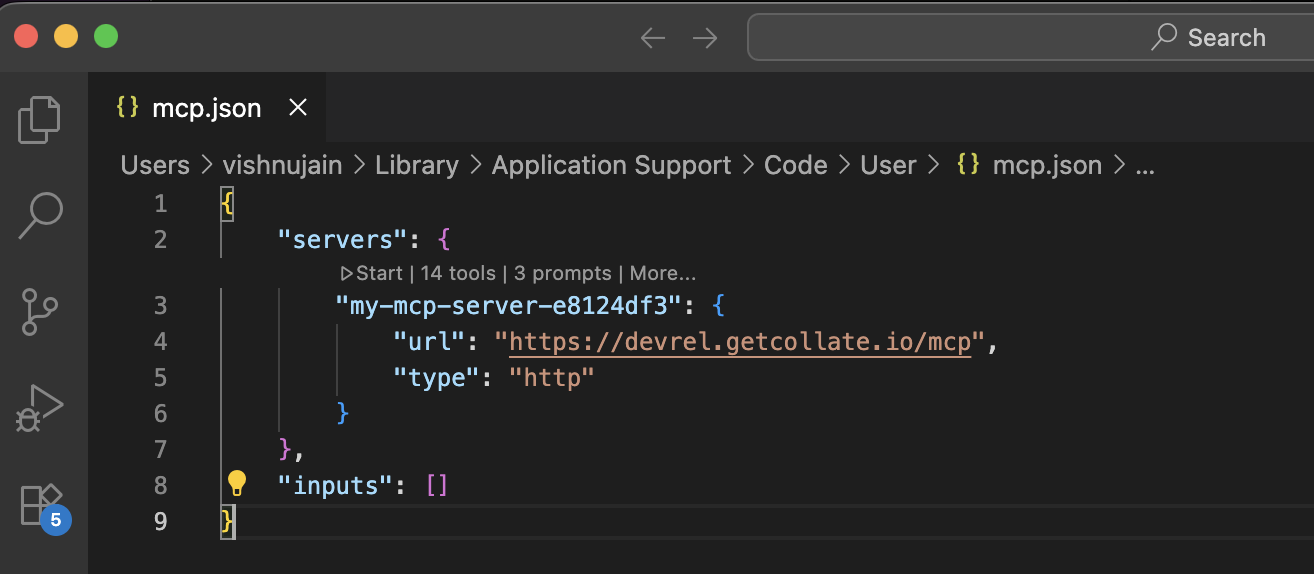
Task: Click the macOS red close window button
Action: point(26,37)
